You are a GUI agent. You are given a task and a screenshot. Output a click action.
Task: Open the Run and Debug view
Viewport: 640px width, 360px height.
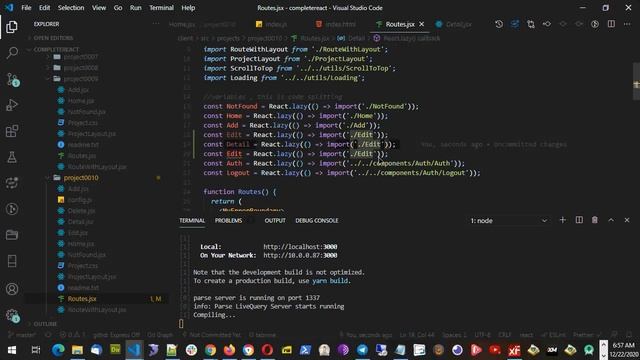click(x=12, y=105)
